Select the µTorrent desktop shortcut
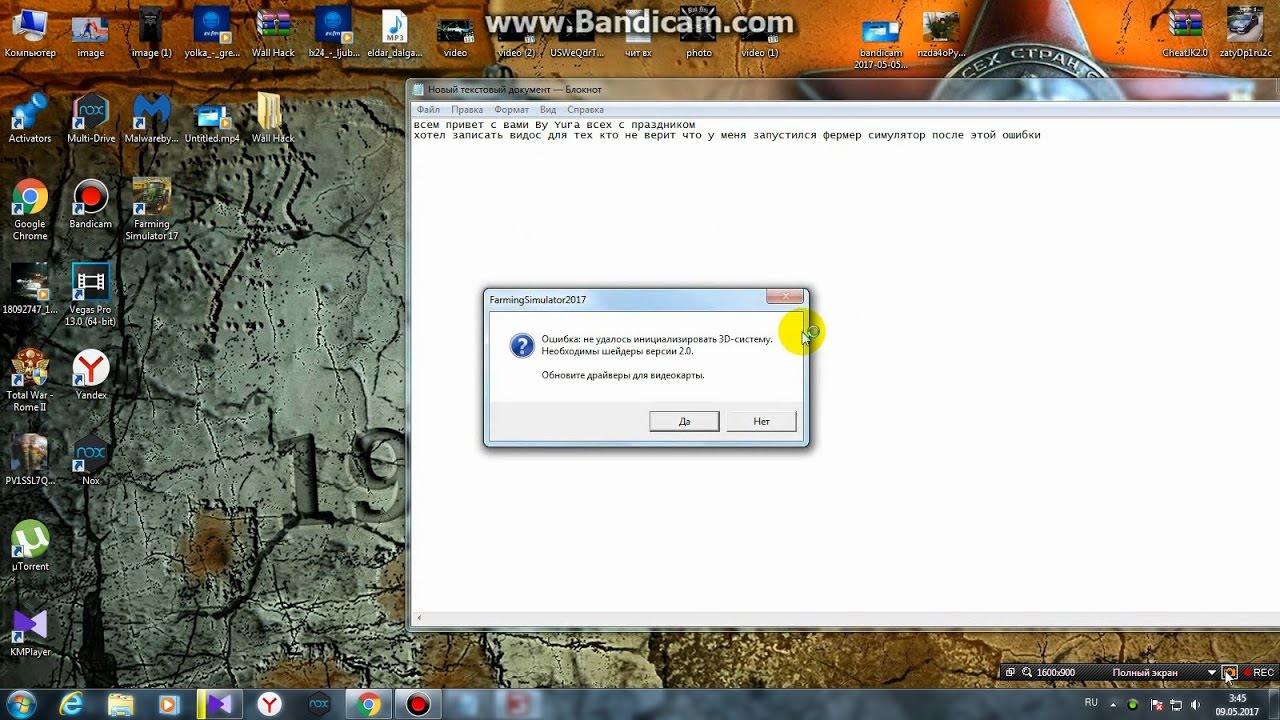 coord(30,546)
